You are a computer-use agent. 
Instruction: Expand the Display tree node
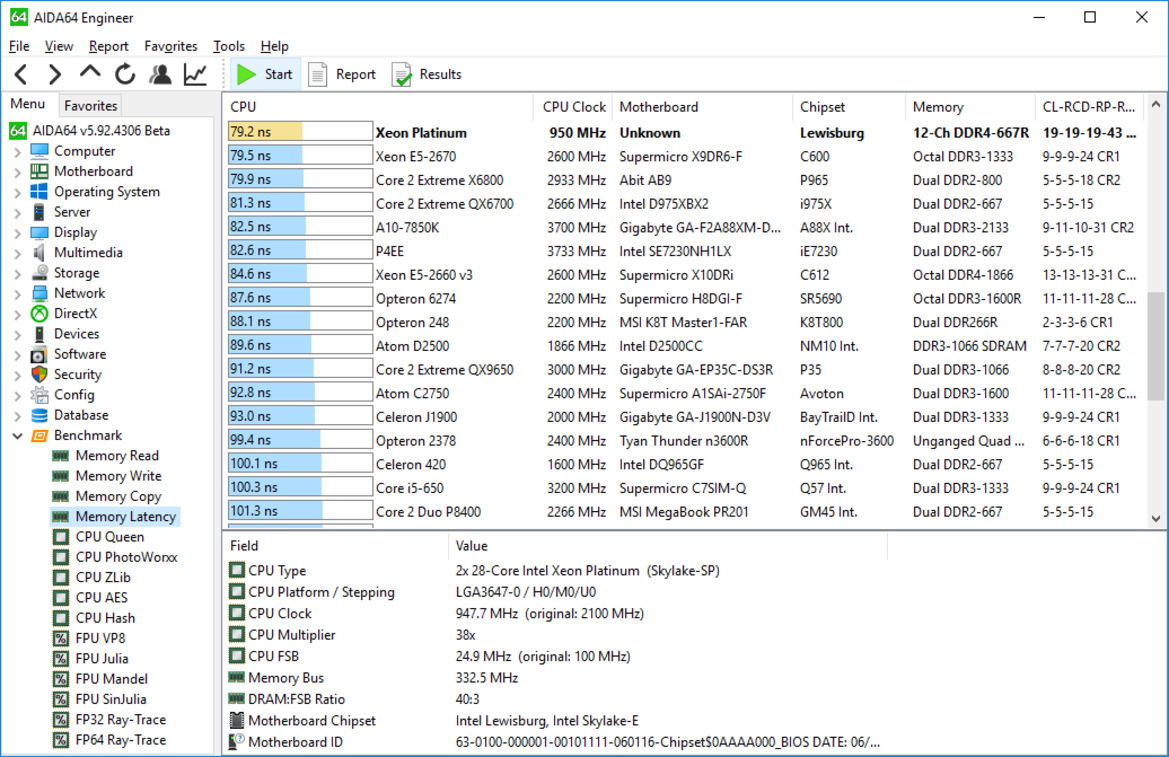(x=17, y=233)
